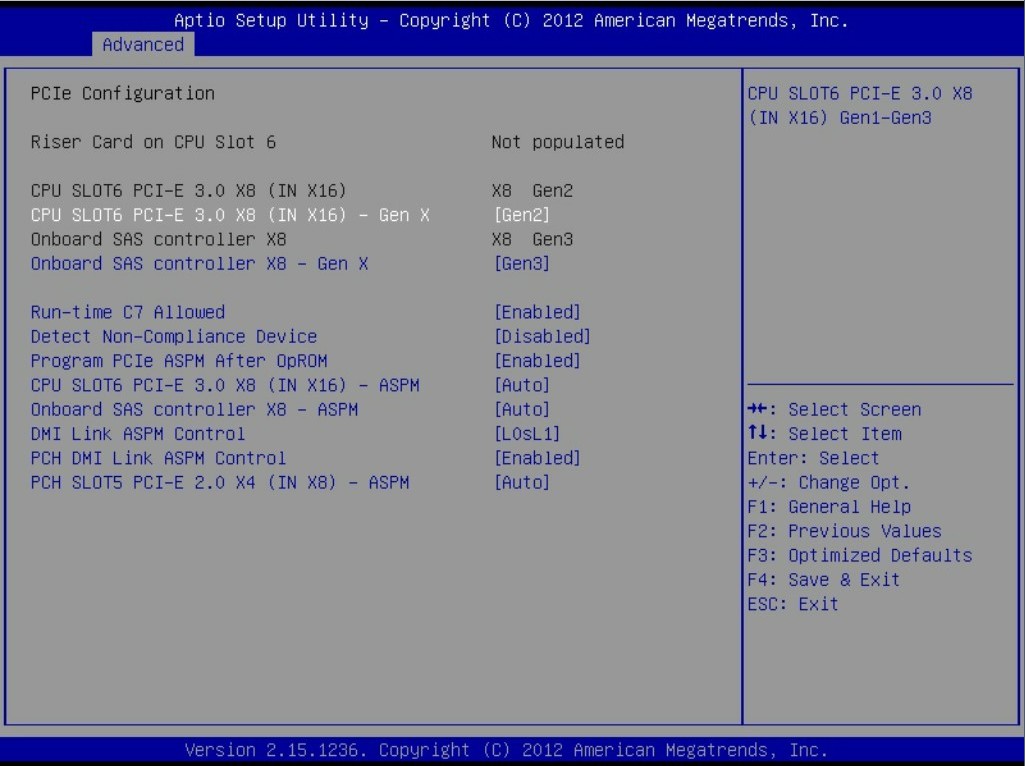Image resolution: width=1025 pixels, height=766 pixels.
Task: Toggle the Disabled value for Non-Compliance Device
Action: pyautogui.click(x=543, y=337)
